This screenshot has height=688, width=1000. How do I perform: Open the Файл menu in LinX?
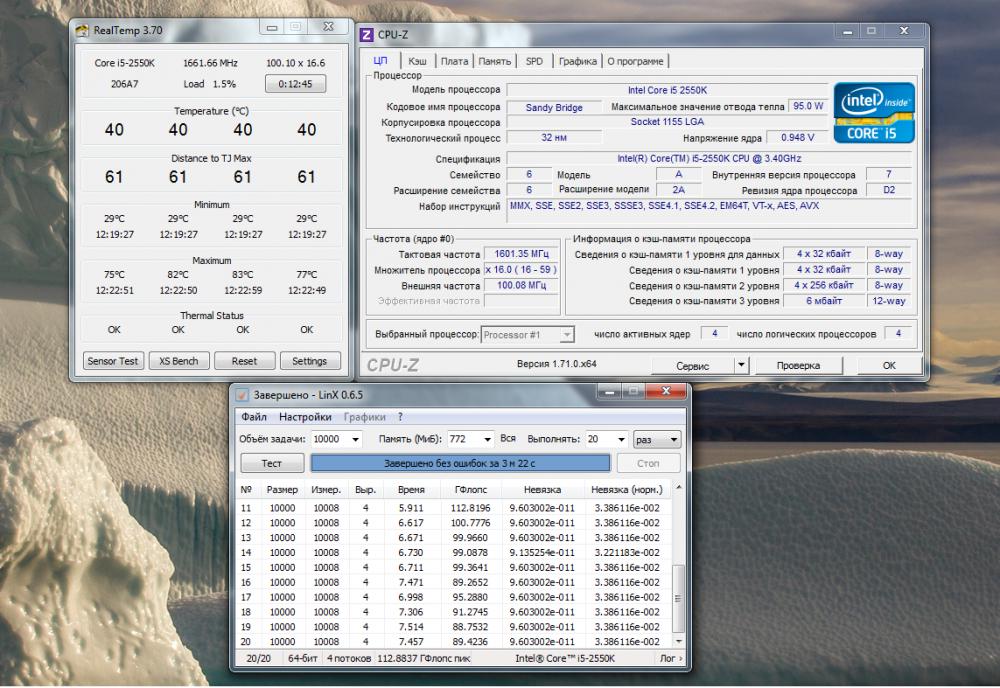(x=254, y=417)
